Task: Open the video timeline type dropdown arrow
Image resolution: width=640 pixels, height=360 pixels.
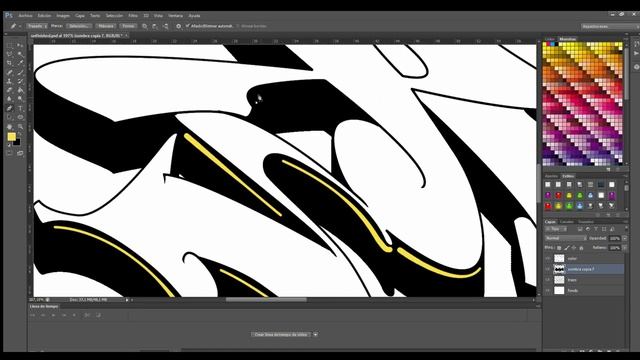Action: (316, 334)
